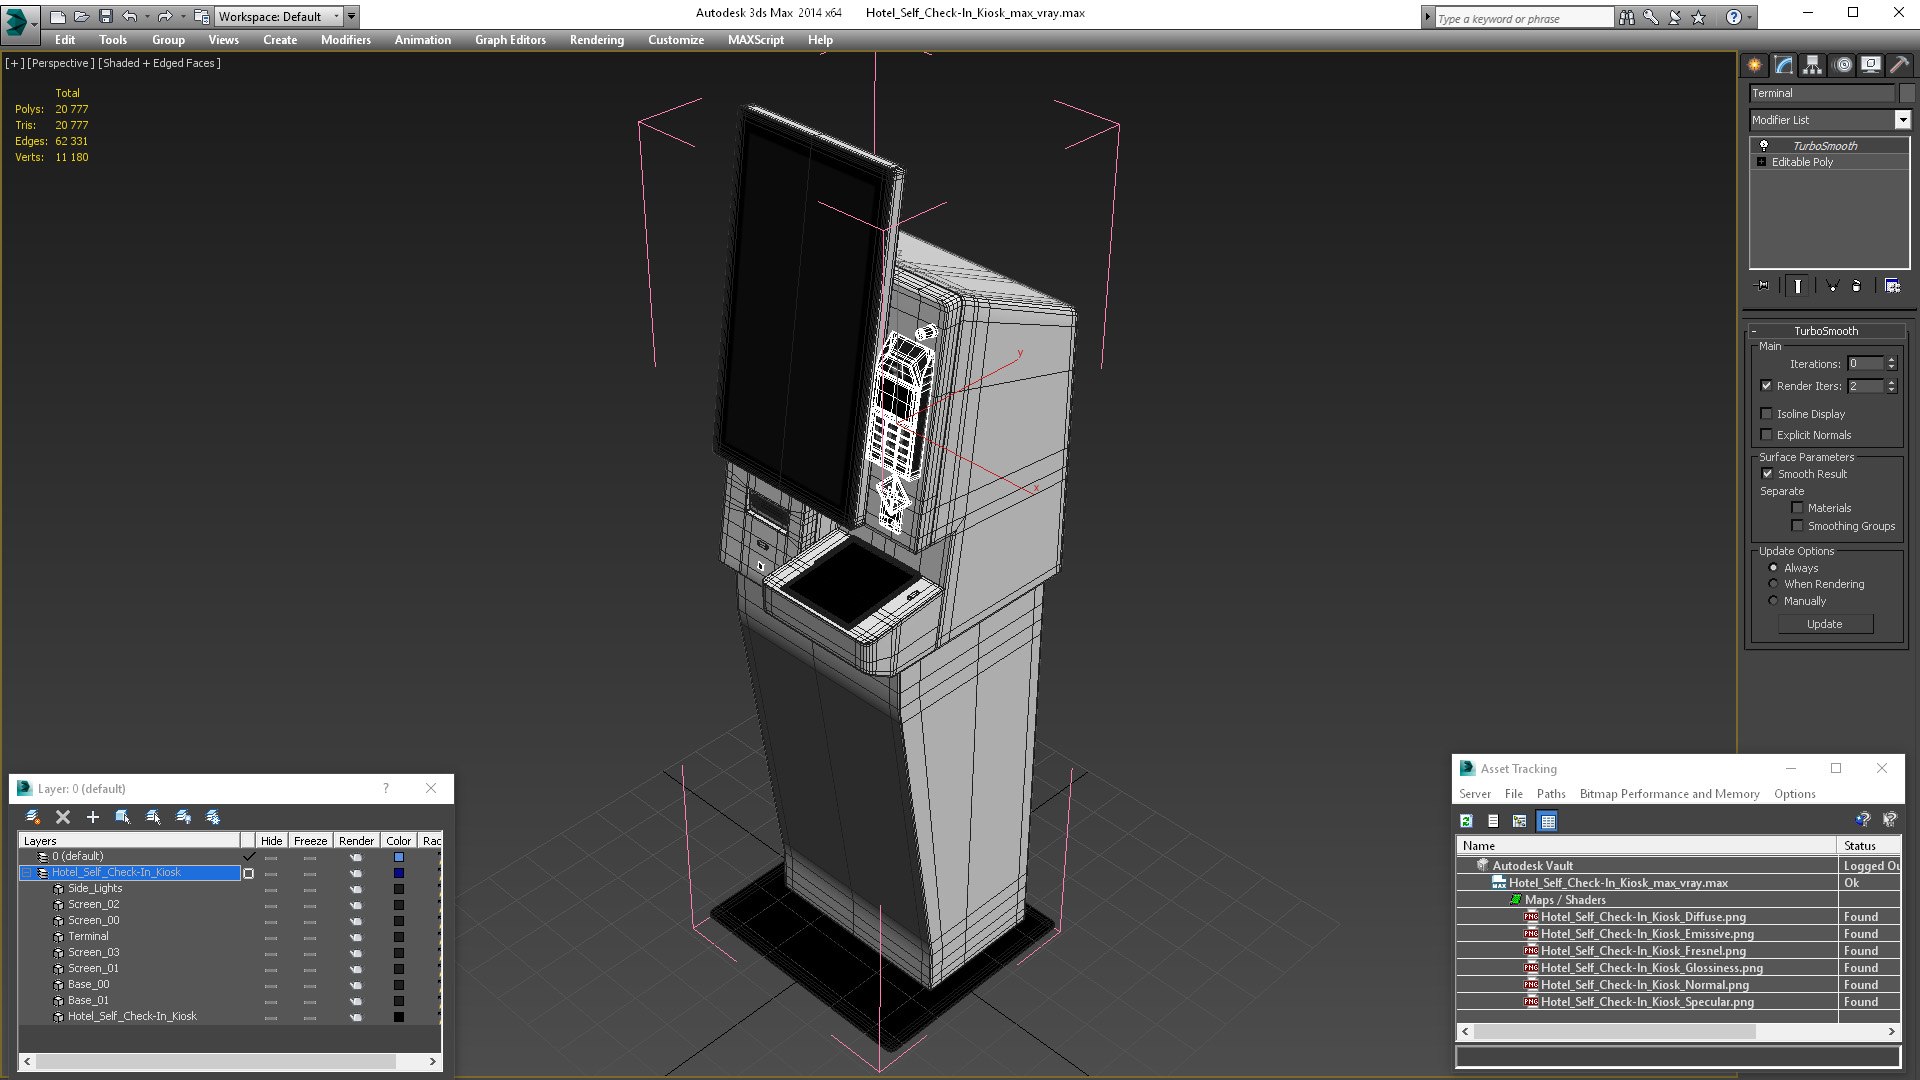Click Delete Layer X icon

point(63,817)
